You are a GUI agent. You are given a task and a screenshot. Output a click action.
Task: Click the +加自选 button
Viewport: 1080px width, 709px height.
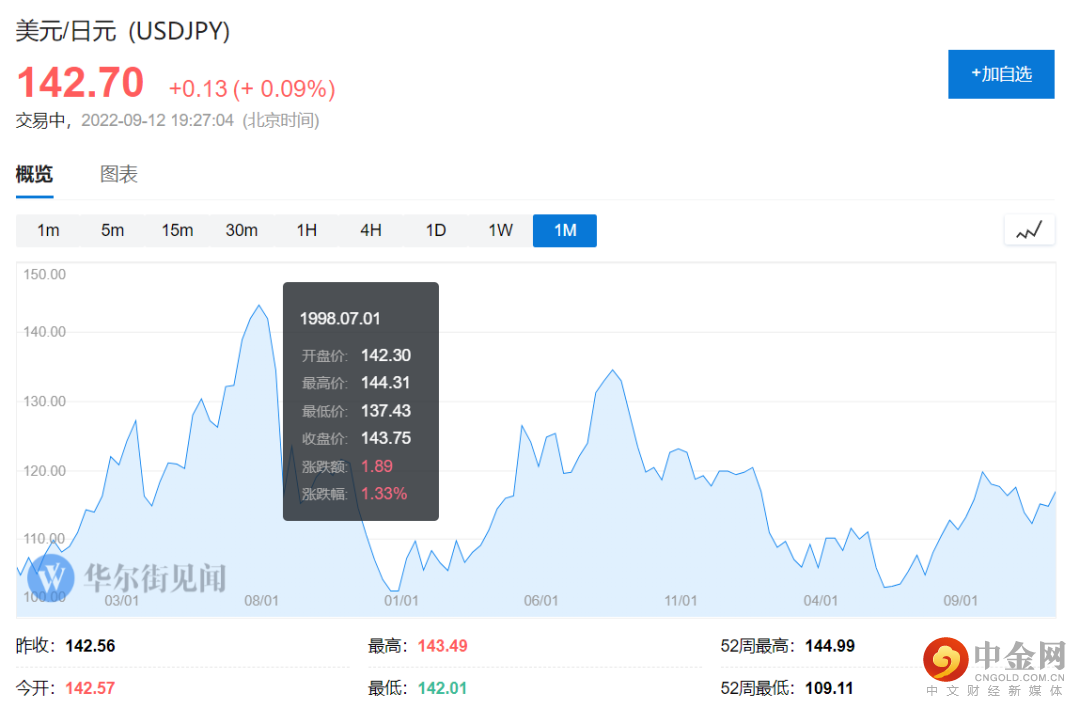[x=1001, y=74]
